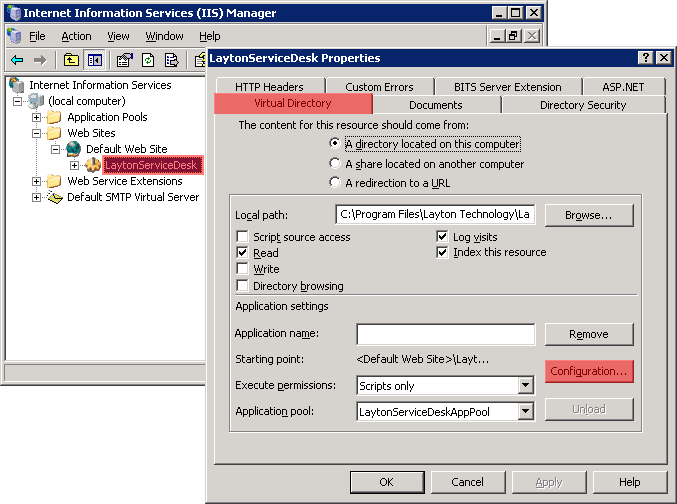The height and width of the screenshot is (504, 677).
Task: Click into the Application name text field
Action: tap(446, 334)
